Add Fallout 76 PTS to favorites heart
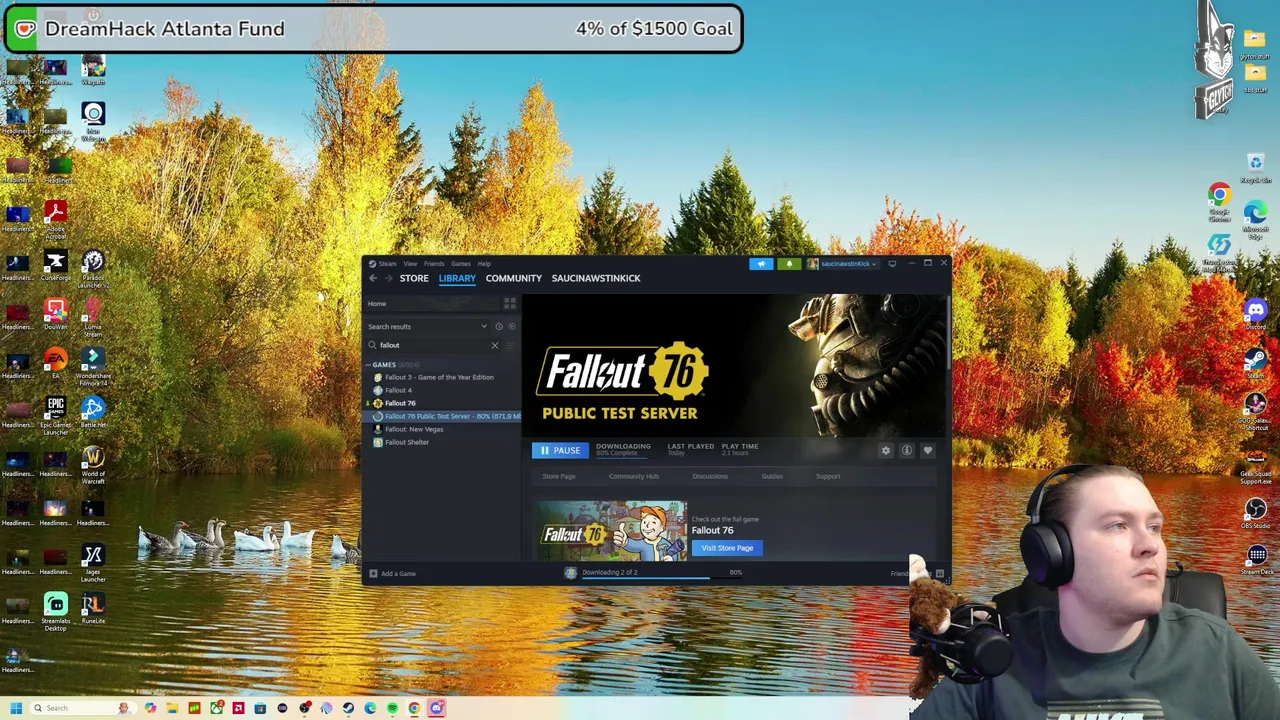 click(927, 451)
